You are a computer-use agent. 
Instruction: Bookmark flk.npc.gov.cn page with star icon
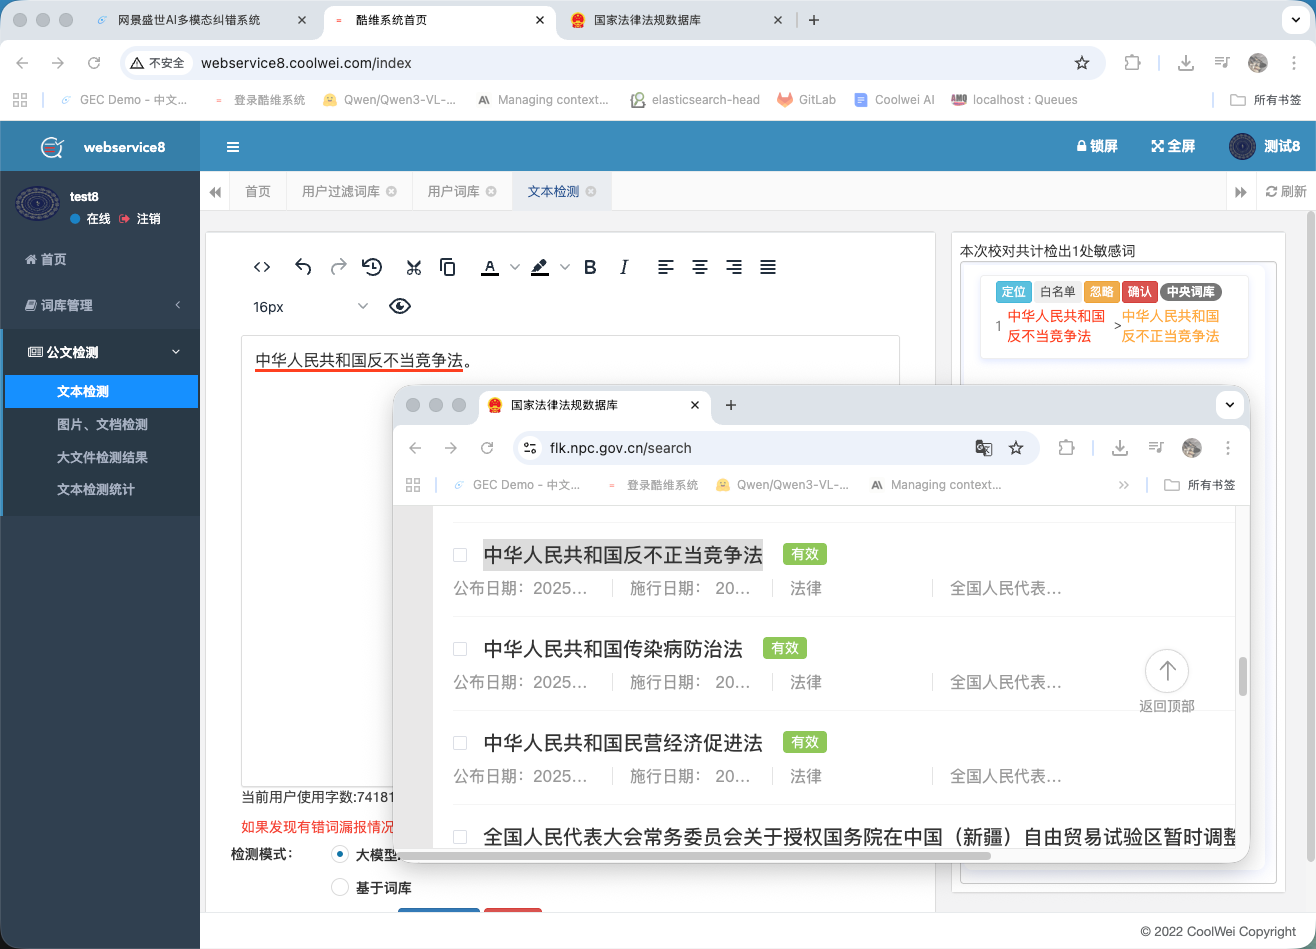pyautogui.click(x=1016, y=448)
